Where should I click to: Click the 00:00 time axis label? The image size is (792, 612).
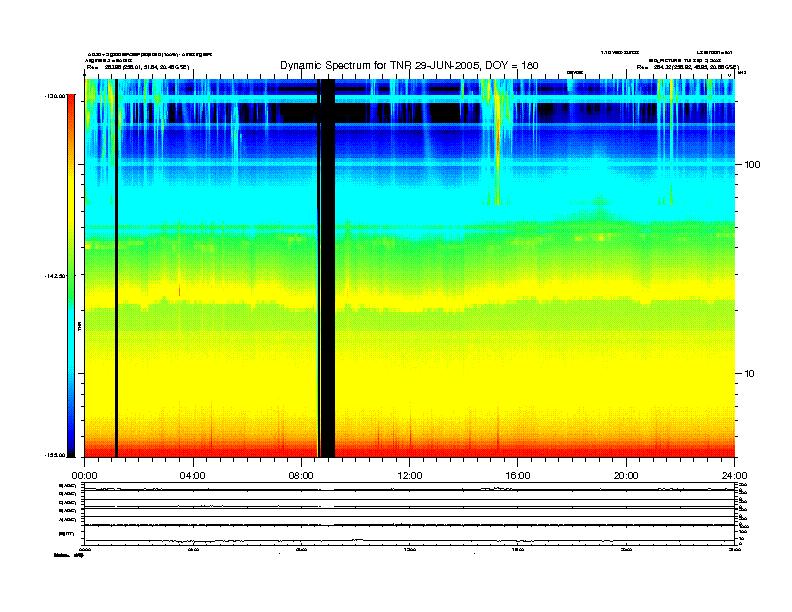84,476
